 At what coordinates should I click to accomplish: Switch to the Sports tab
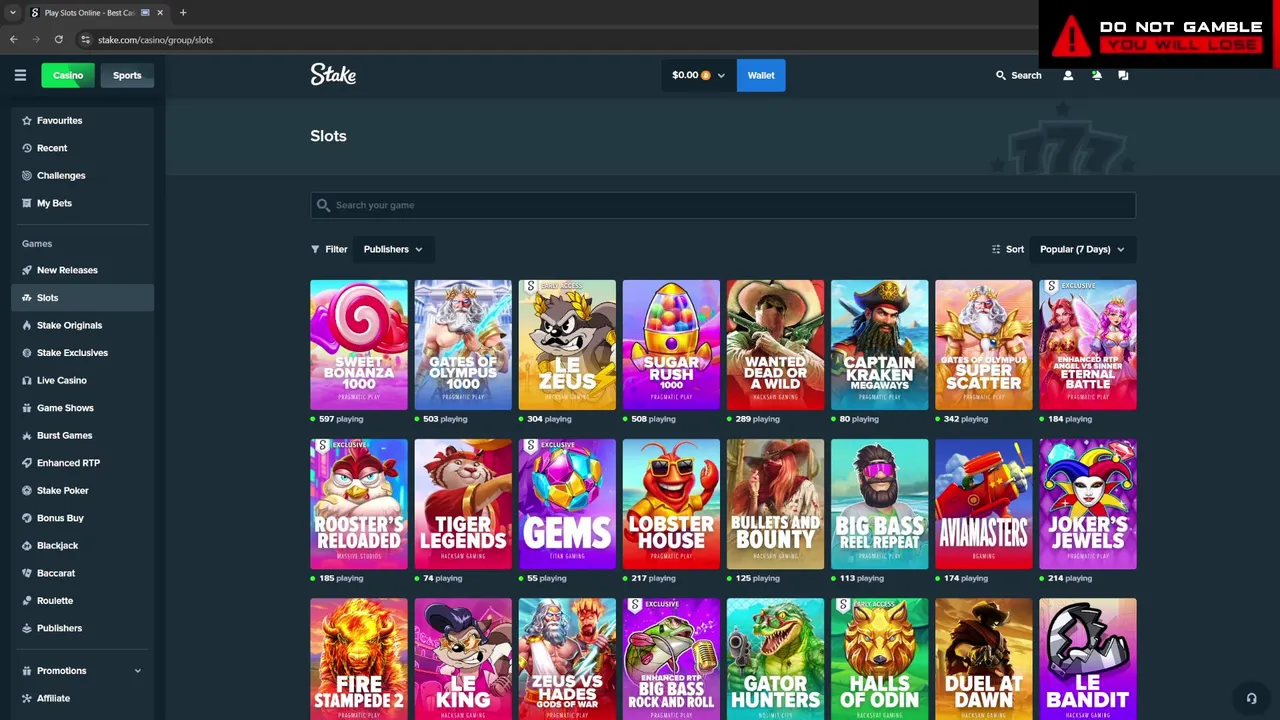(127, 75)
